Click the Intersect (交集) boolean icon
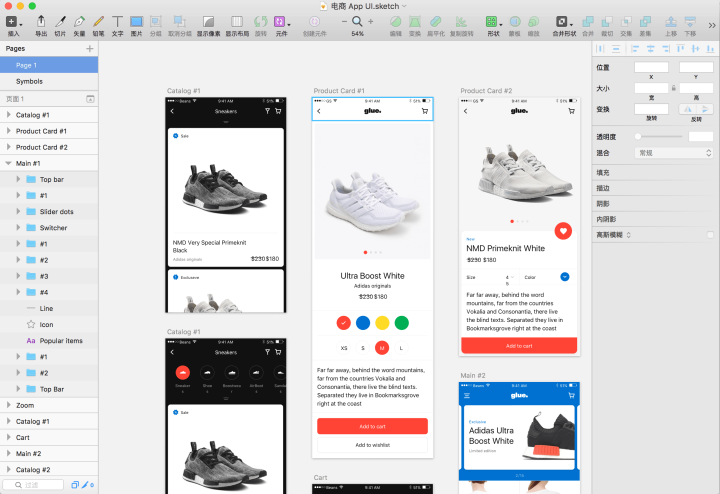720x494 pixels. click(626, 22)
